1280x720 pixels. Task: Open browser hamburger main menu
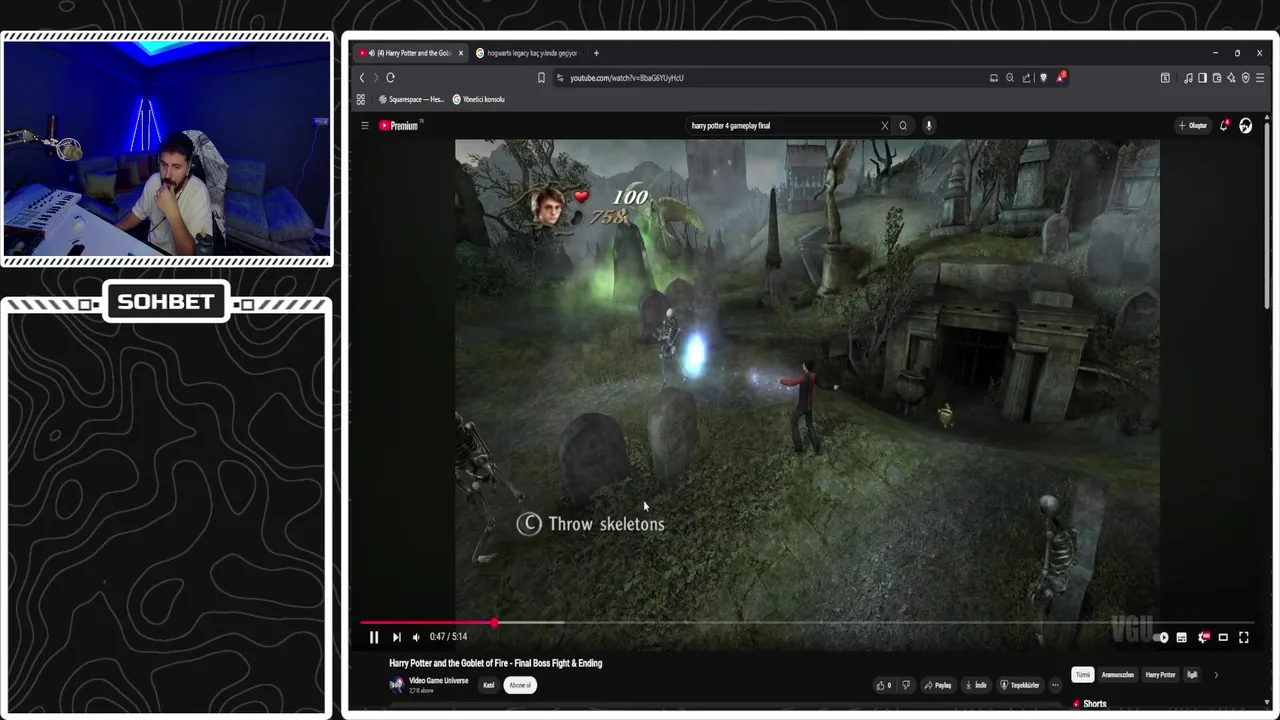[1260, 78]
